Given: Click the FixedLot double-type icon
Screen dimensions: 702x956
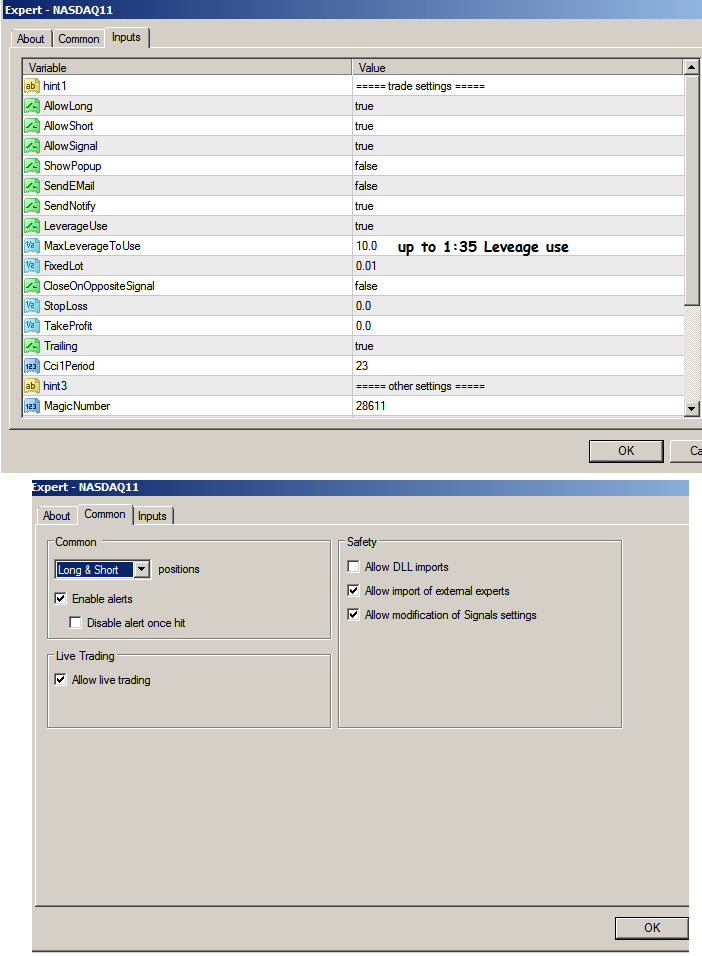Looking at the screenshot, I should (32, 266).
